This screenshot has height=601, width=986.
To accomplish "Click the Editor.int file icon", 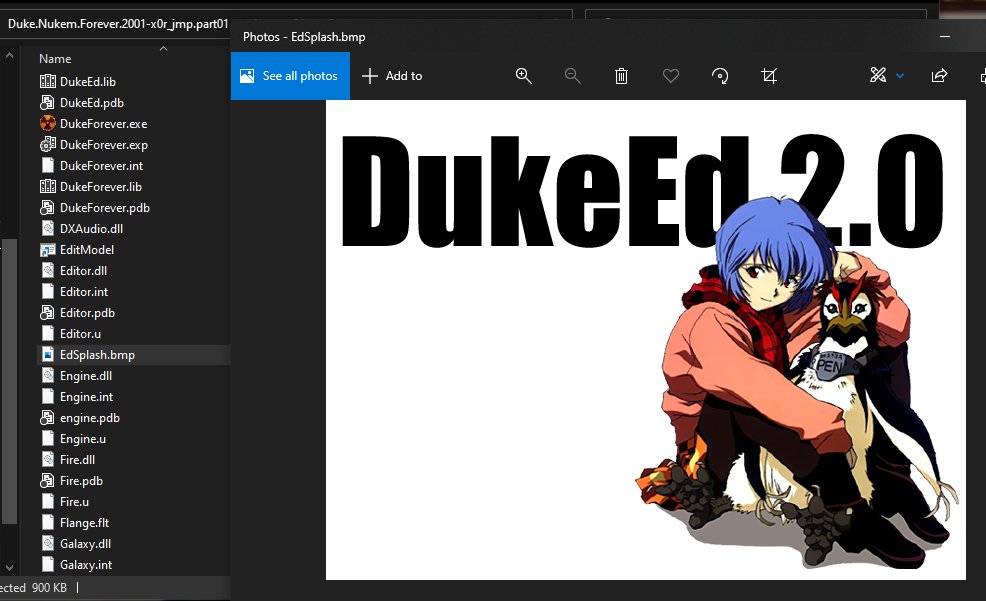I will (48, 292).
